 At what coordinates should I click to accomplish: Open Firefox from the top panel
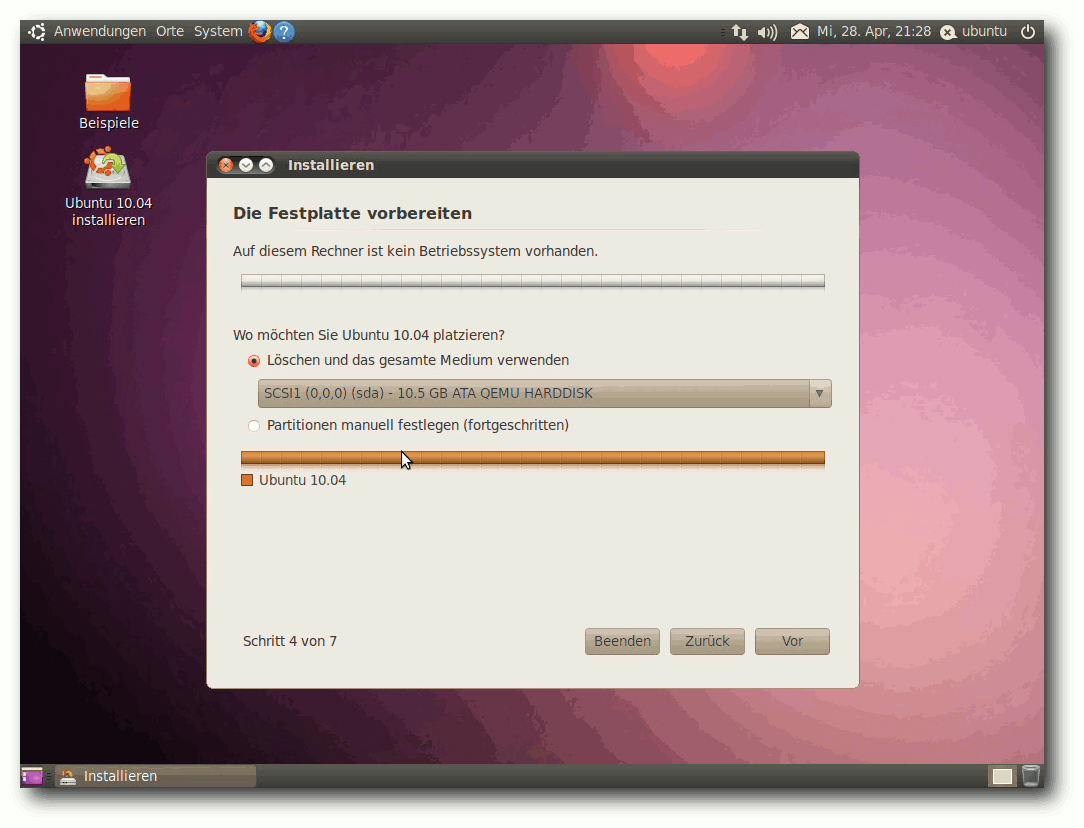260,32
